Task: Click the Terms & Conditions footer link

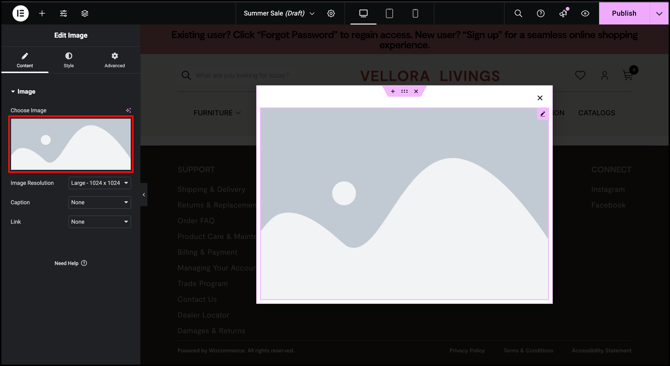Action: 528,351
